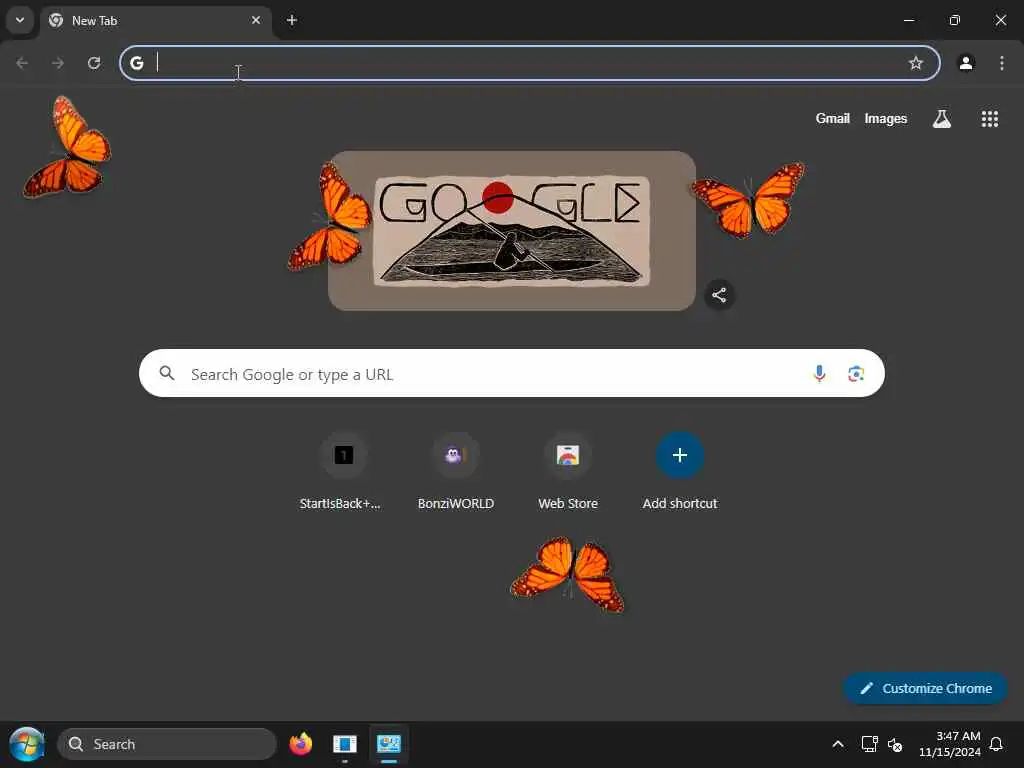This screenshot has height=768, width=1024.
Task: Bookmark this tab with the star icon
Action: pos(916,63)
